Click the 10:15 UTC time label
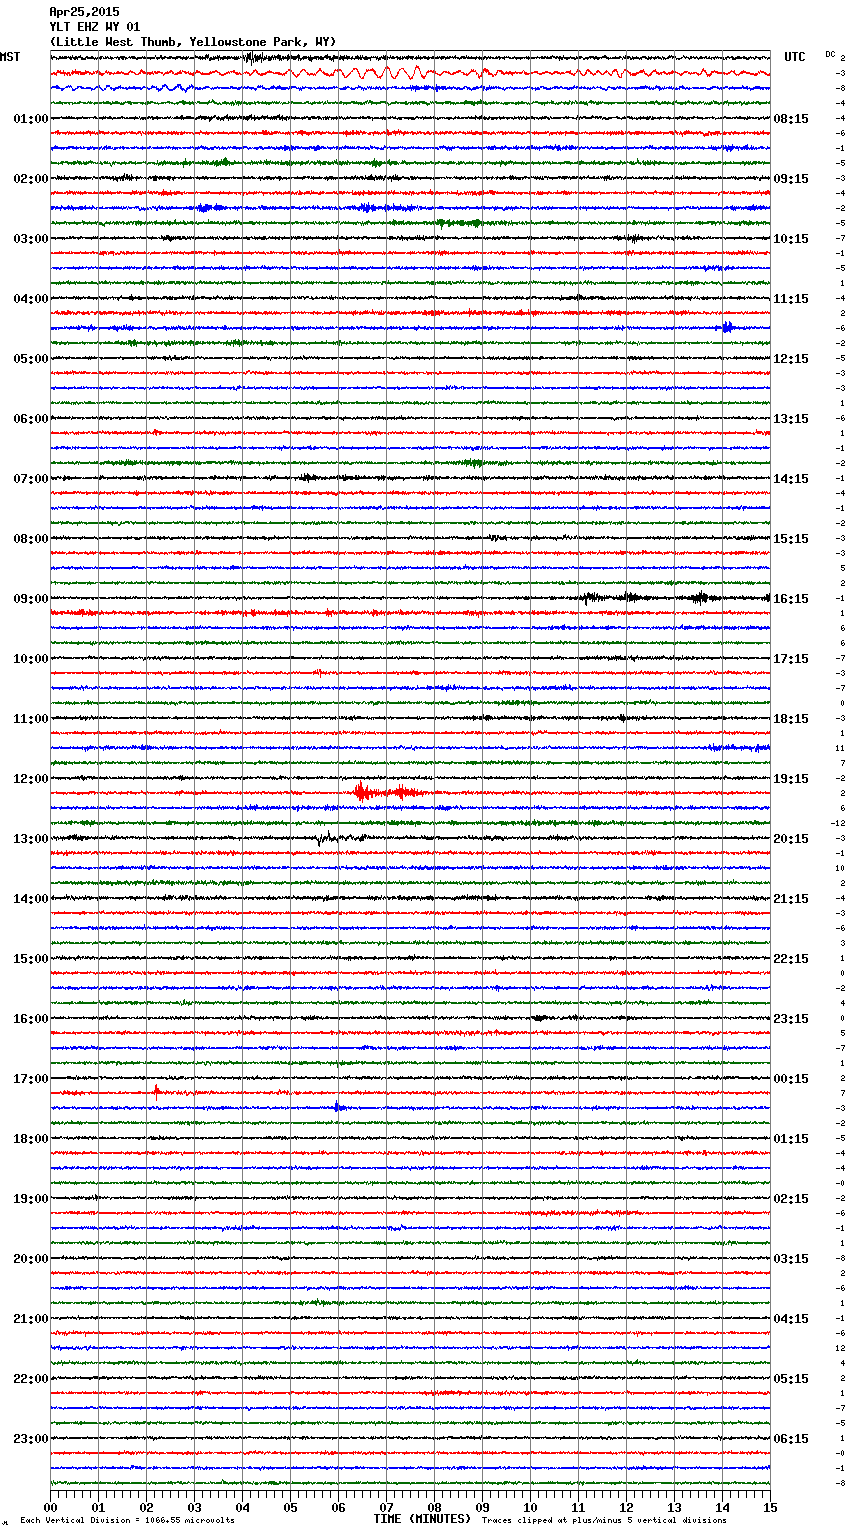850x1534 pixels. tap(791, 239)
